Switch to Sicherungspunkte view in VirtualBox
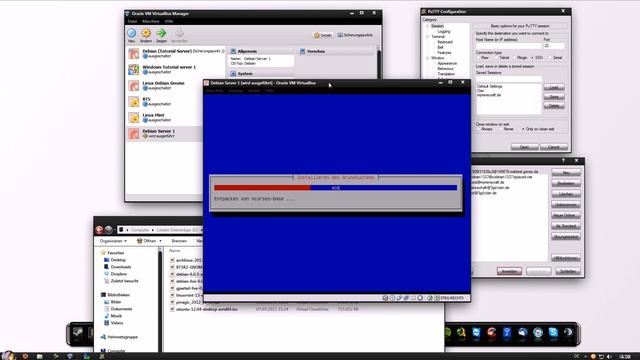Image resolution: width=640 pixels, height=360 pixels. click(x=355, y=35)
